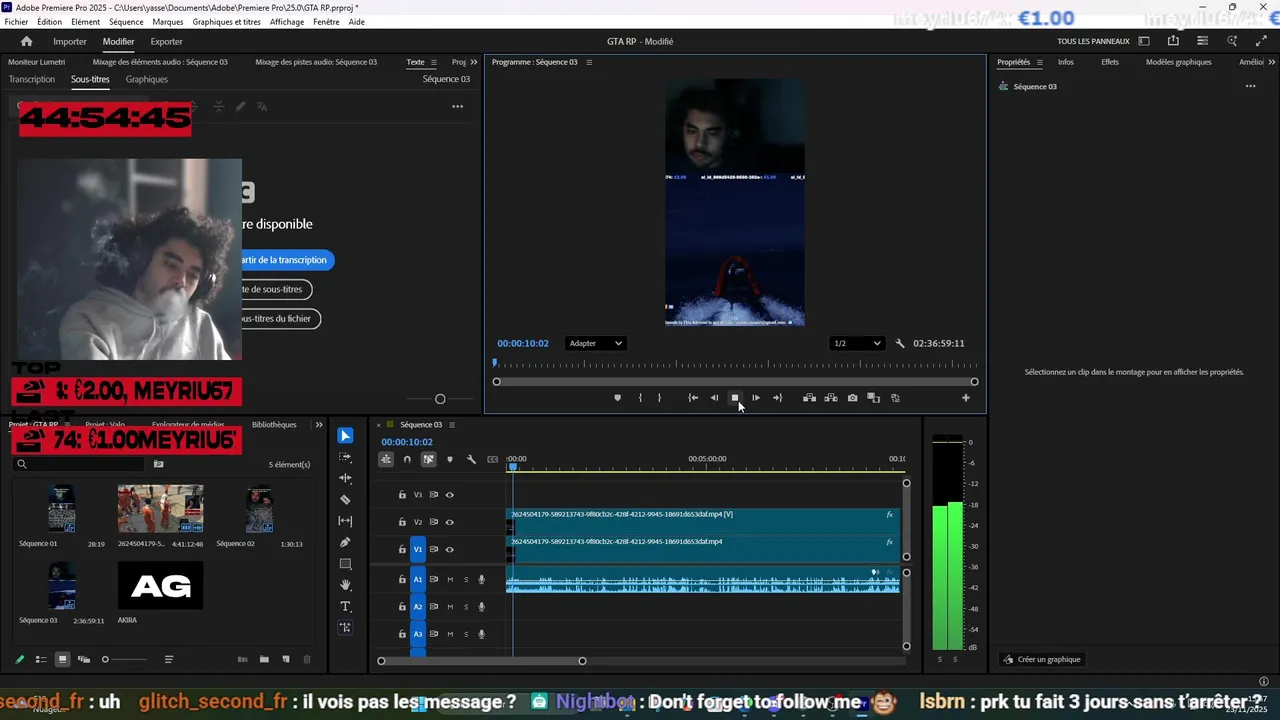
Task: Switch to the Exporter workspace tab
Action: point(166,42)
